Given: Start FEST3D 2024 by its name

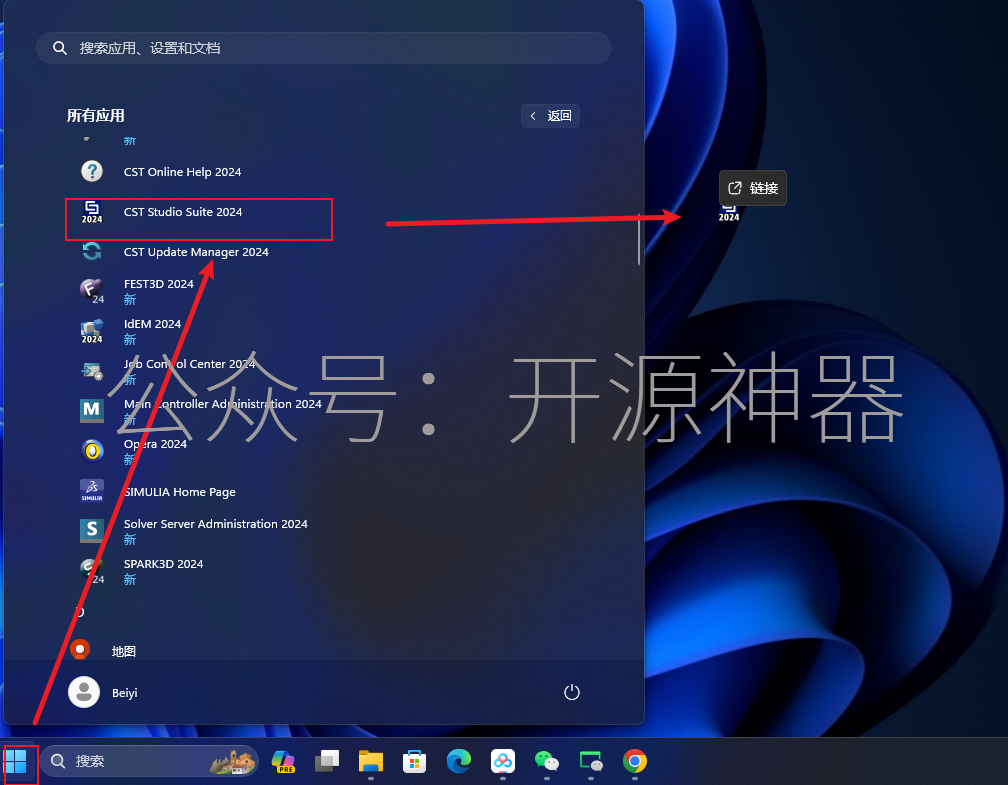Looking at the screenshot, I should click(158, 284).
